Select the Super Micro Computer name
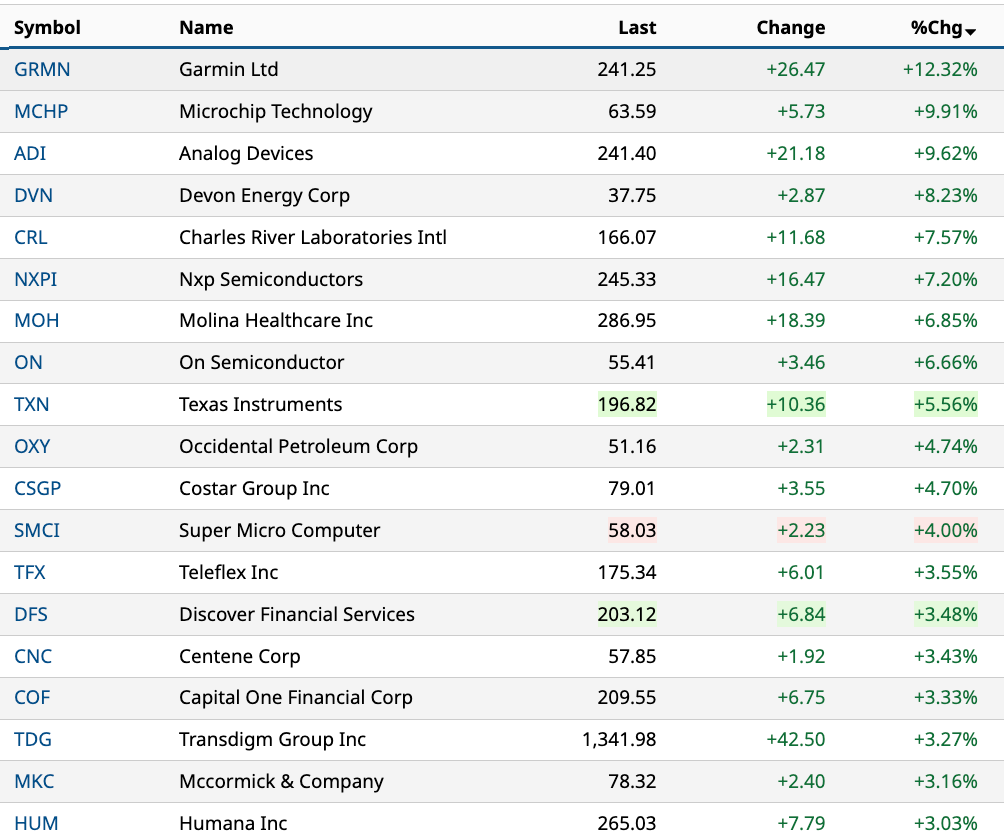The width and height of the screenshot is (1004, 840). pos(279,530)
